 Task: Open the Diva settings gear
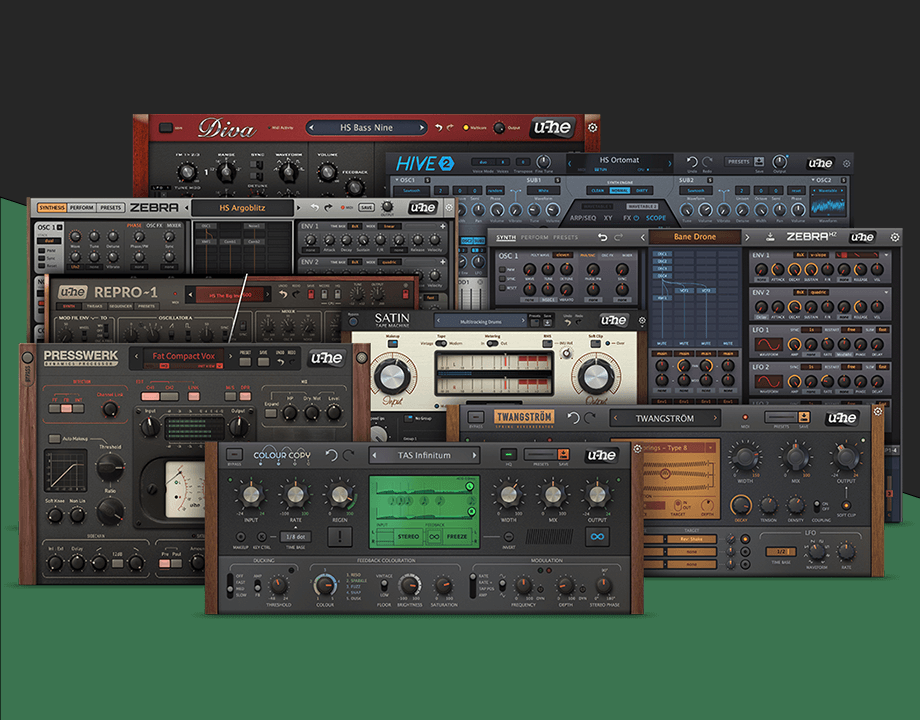coord(593,127)
